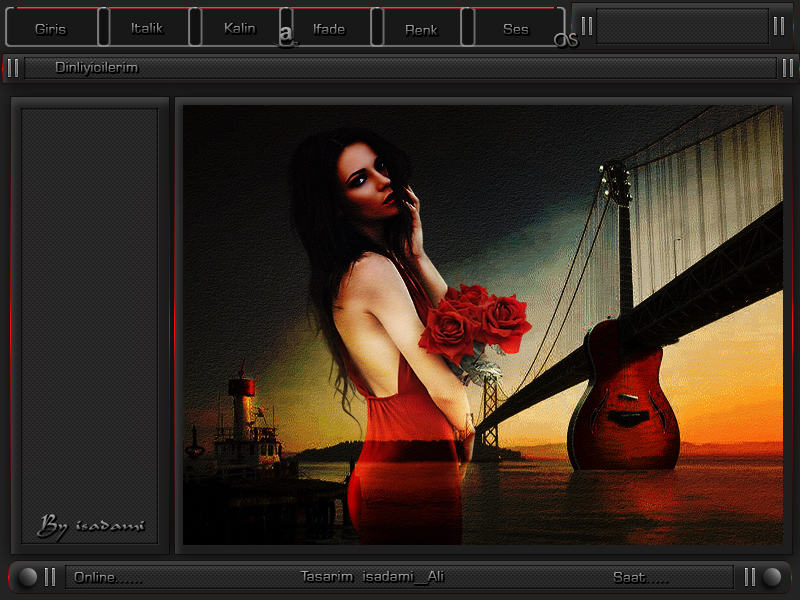Click the round knob beside Online
800x600 pixels.
point(28,577)
